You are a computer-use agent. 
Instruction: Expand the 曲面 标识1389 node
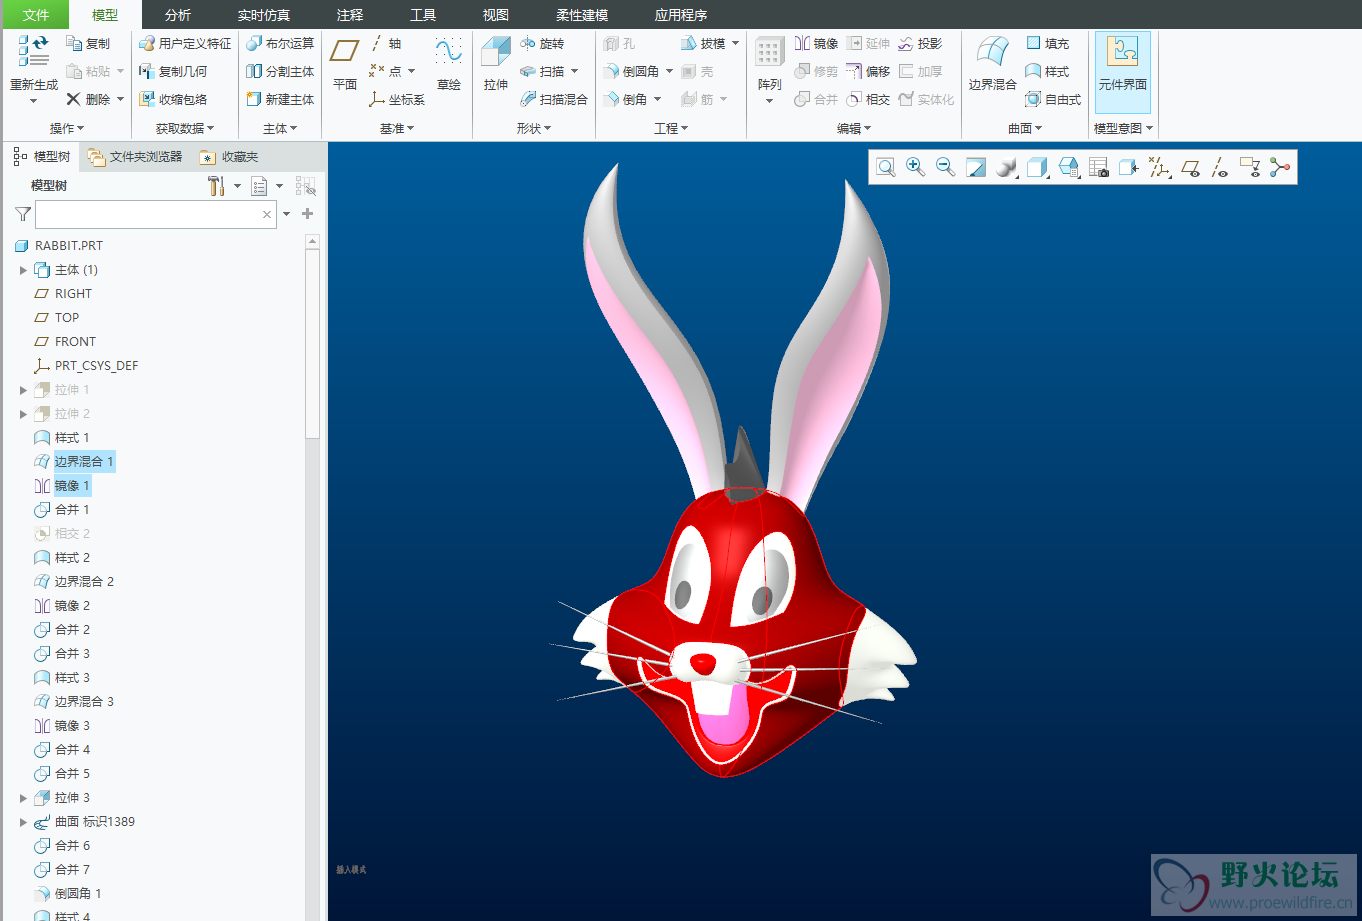(23, 822)
